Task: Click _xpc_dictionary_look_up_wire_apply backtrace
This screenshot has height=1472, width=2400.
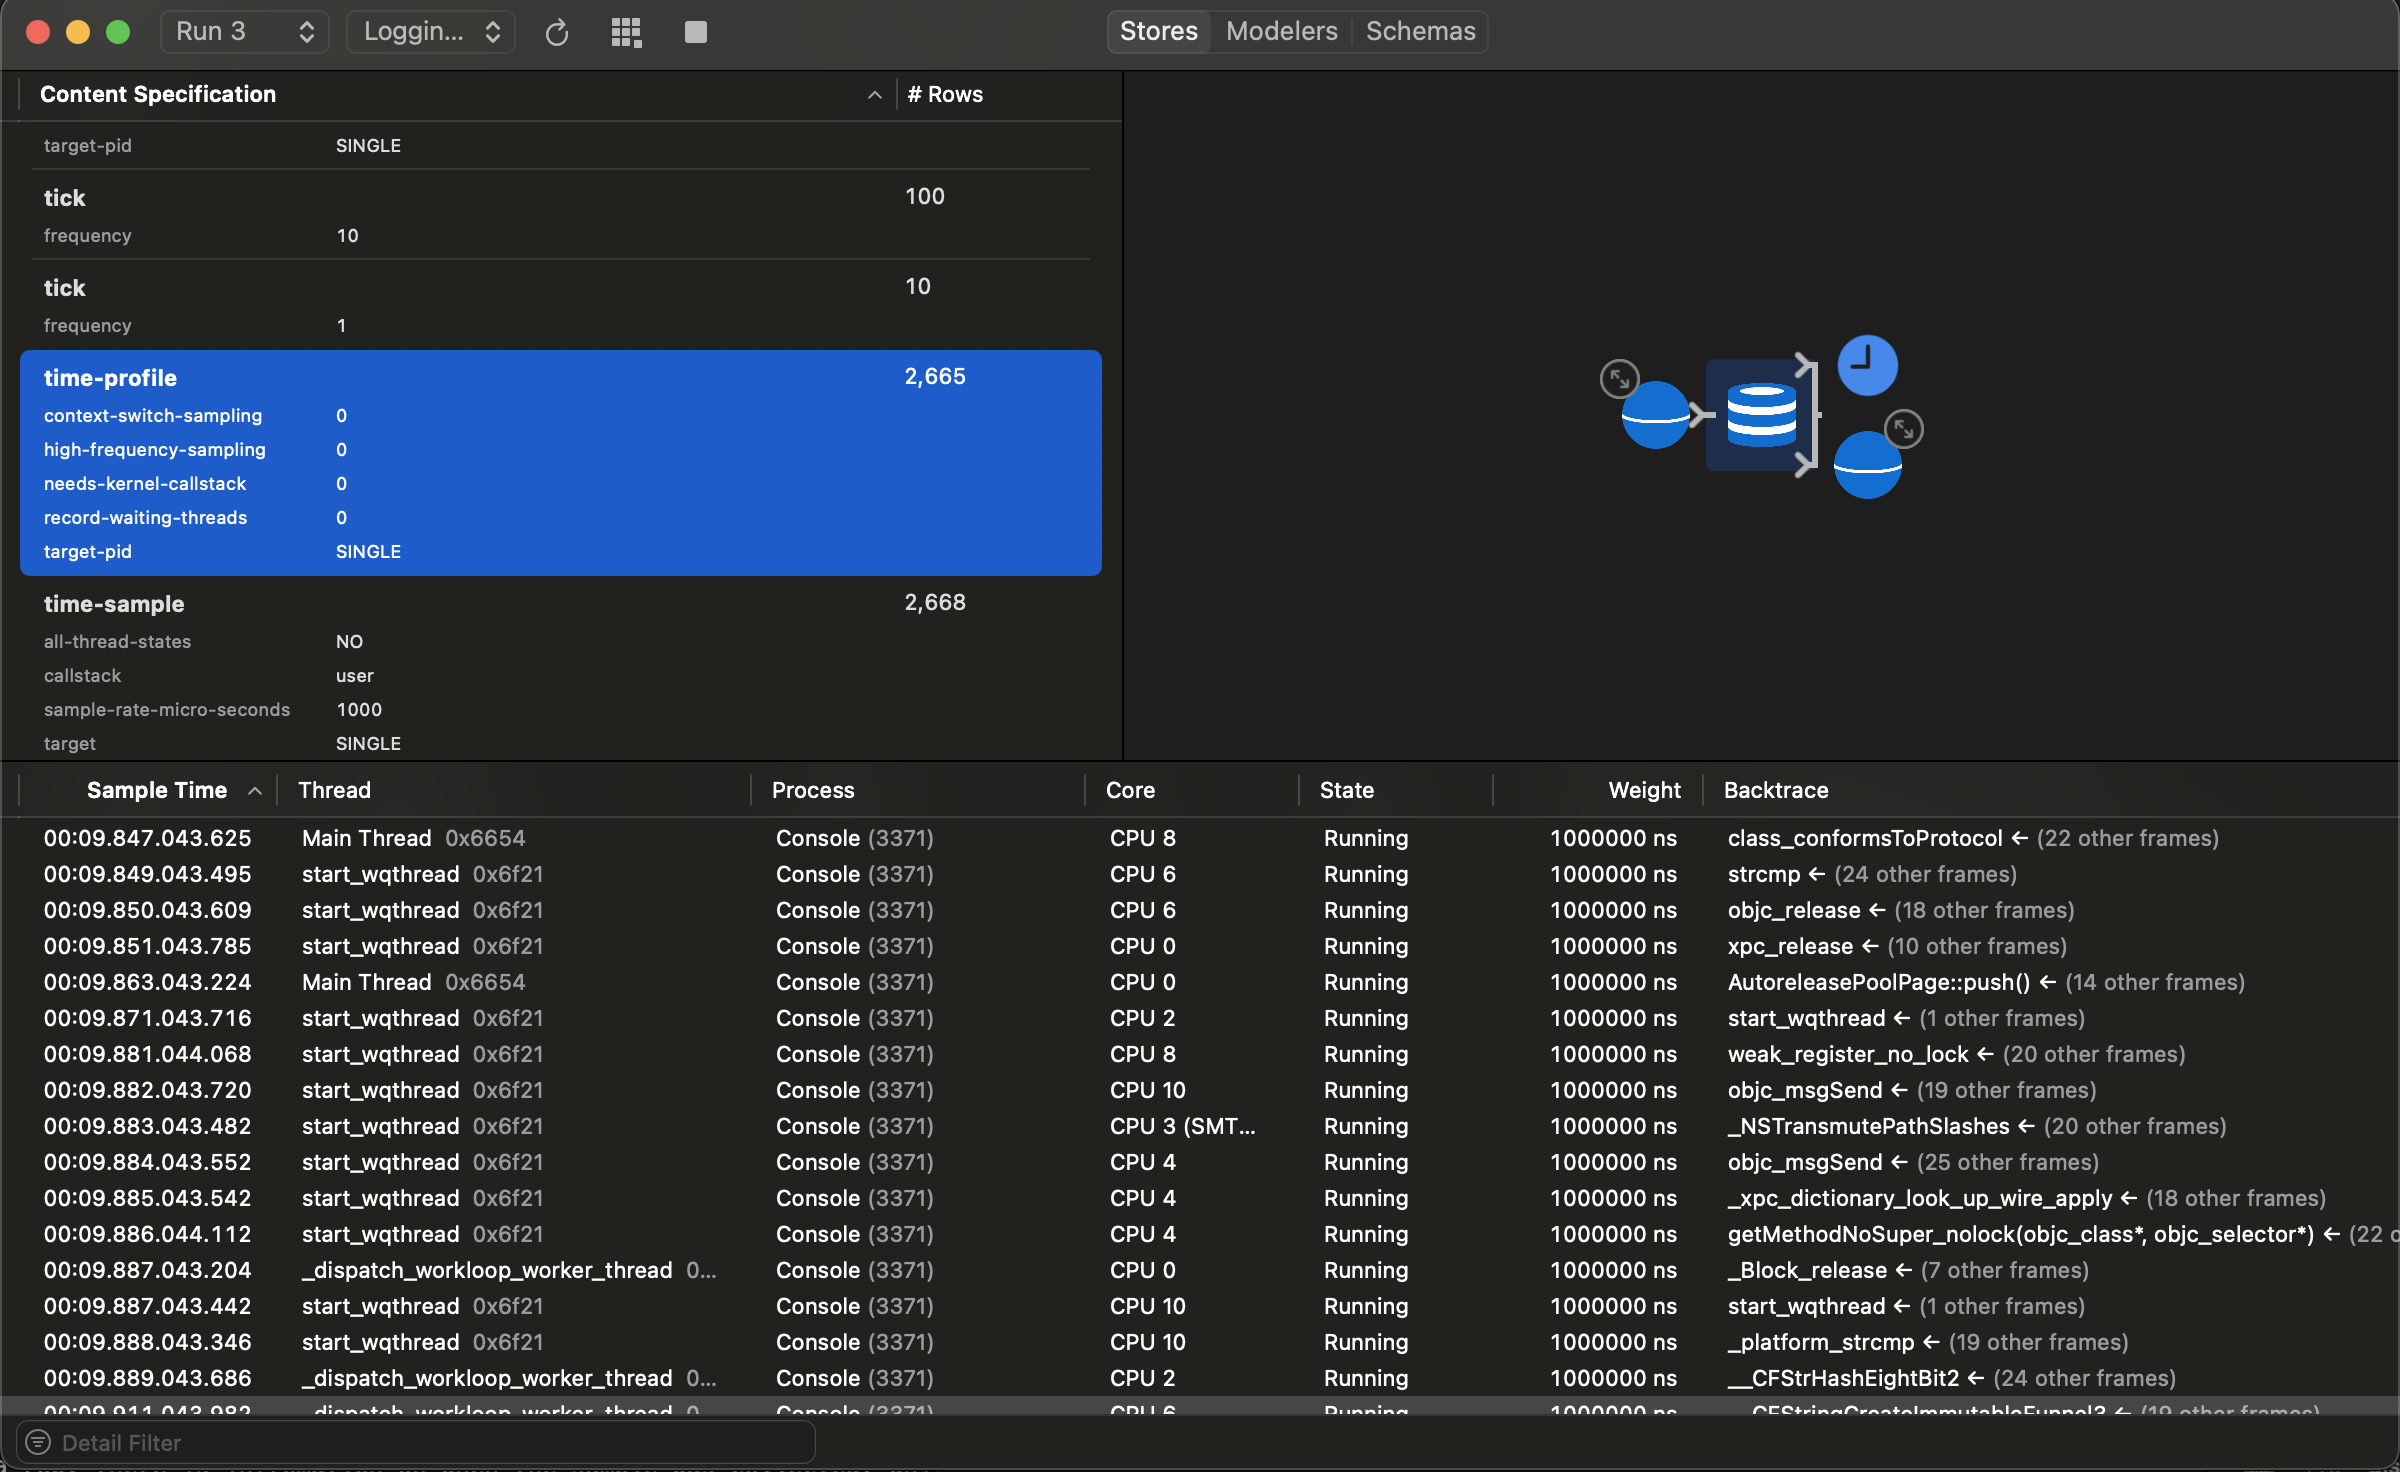Action: [x=2026, y=1198]
